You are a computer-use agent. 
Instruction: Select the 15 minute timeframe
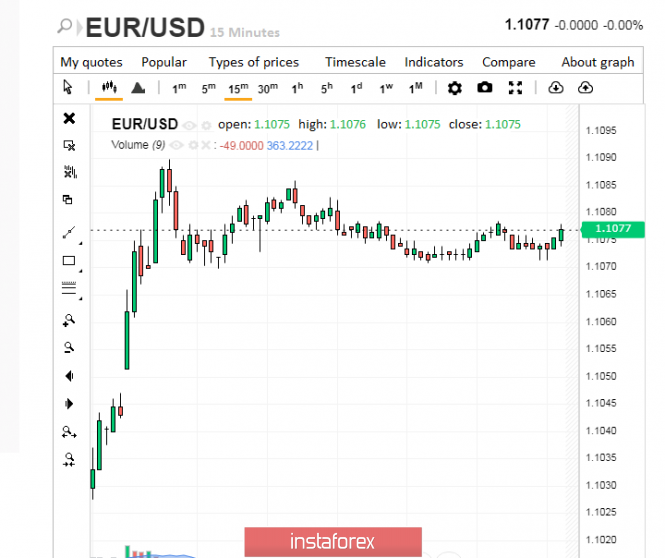[238, 89]
